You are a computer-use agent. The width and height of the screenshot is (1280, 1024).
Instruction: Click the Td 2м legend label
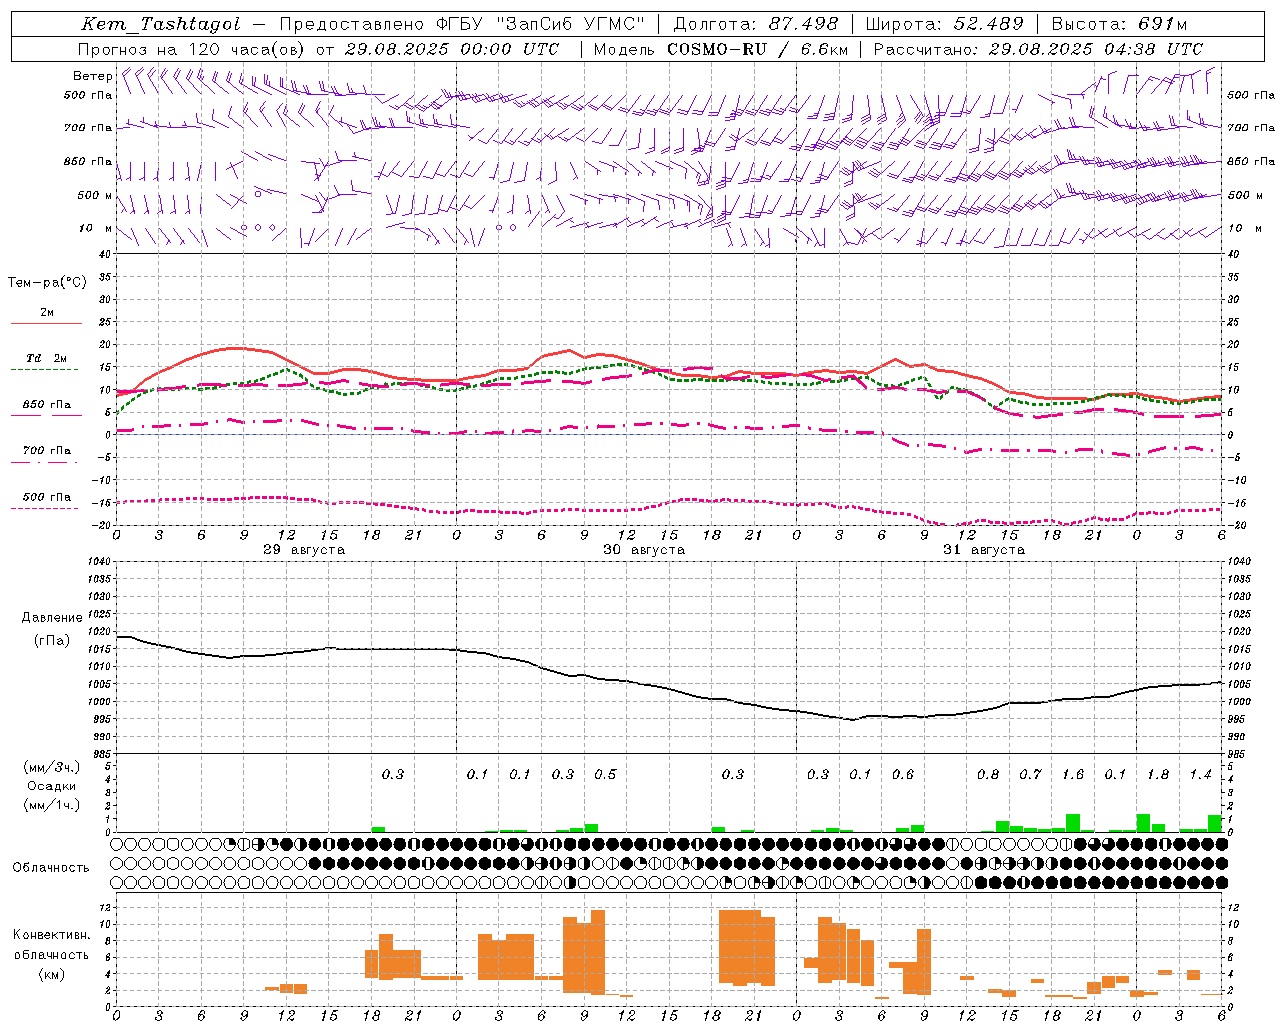47,358
